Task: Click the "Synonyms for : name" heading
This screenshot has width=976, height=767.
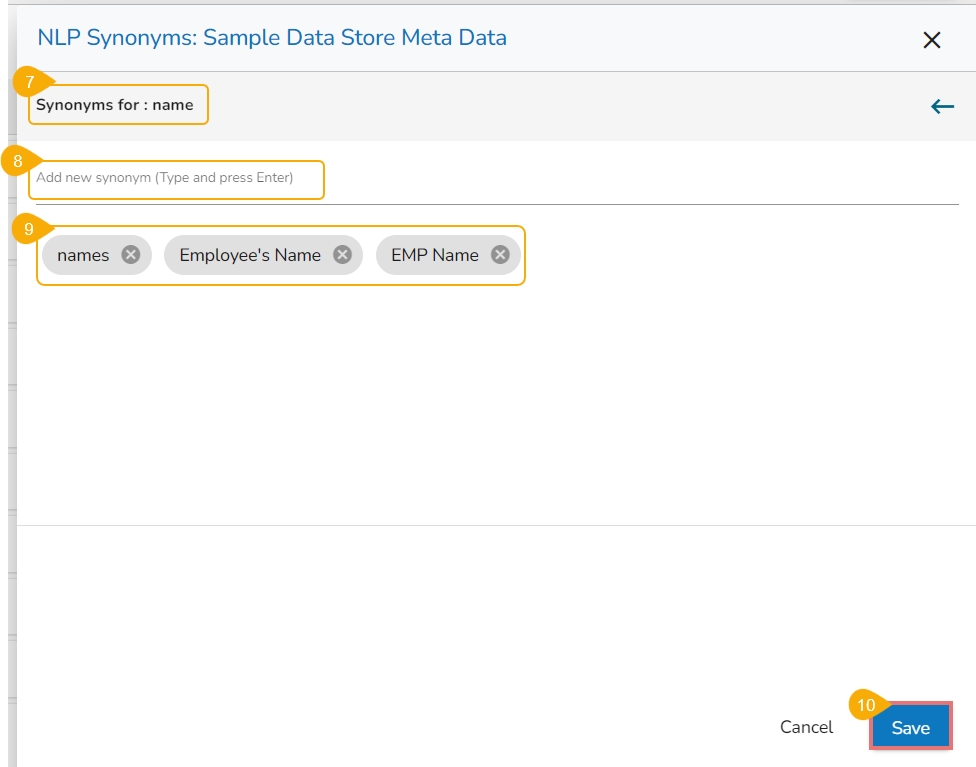Action: [x=115, y=105]
